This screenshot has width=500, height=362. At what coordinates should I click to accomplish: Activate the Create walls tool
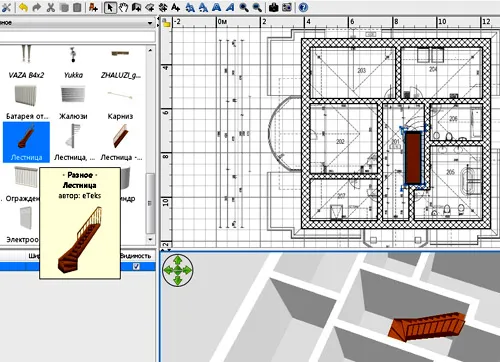click(x=136, y=7)
